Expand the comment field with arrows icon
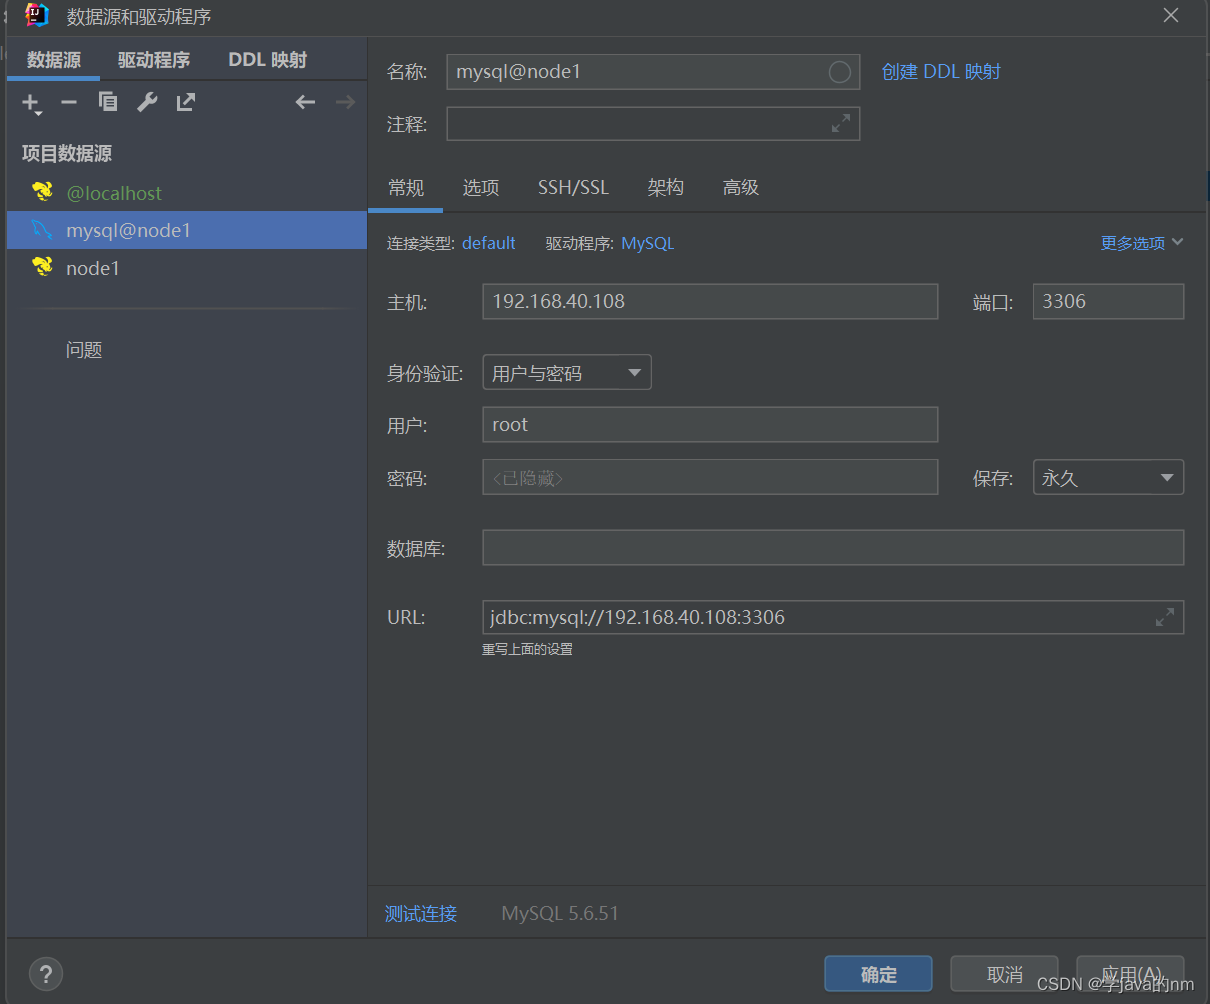 point(841,123)
